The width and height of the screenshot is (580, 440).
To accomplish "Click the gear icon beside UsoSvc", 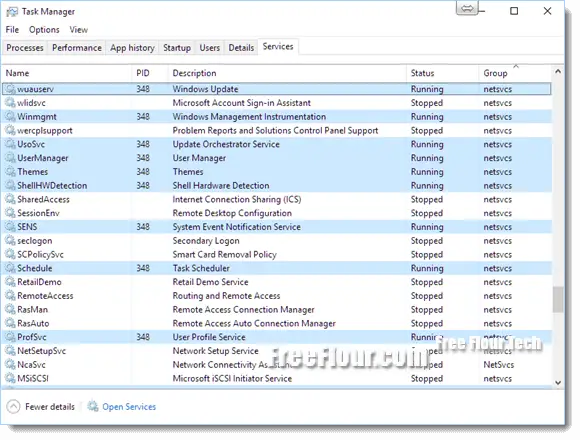I will 10,144.
